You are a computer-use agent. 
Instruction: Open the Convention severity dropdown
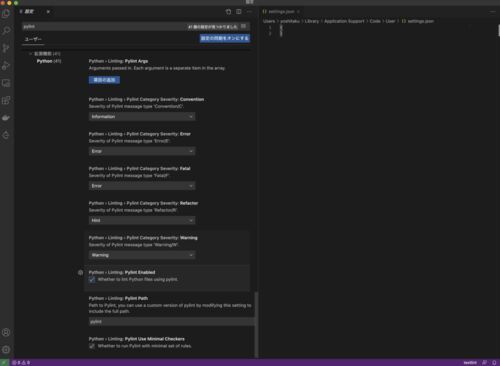pos(142,117)
